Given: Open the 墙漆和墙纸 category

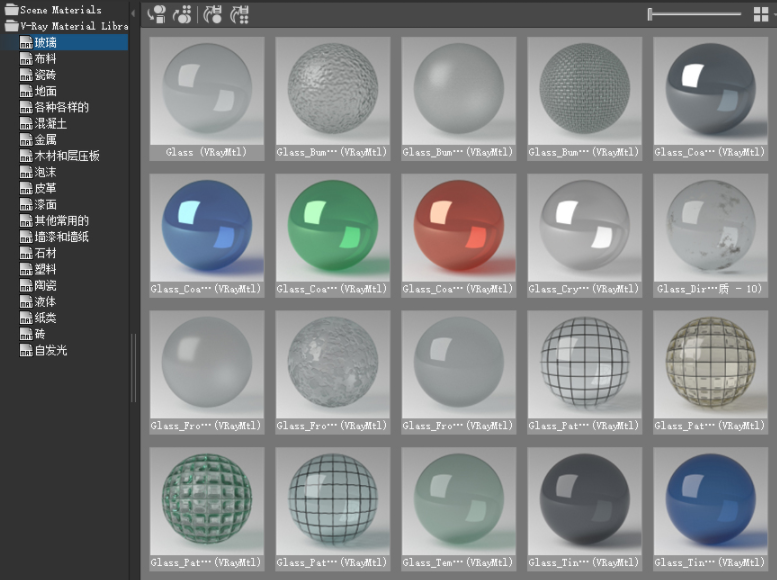Looking at the screenshot, I should [55, 237].
